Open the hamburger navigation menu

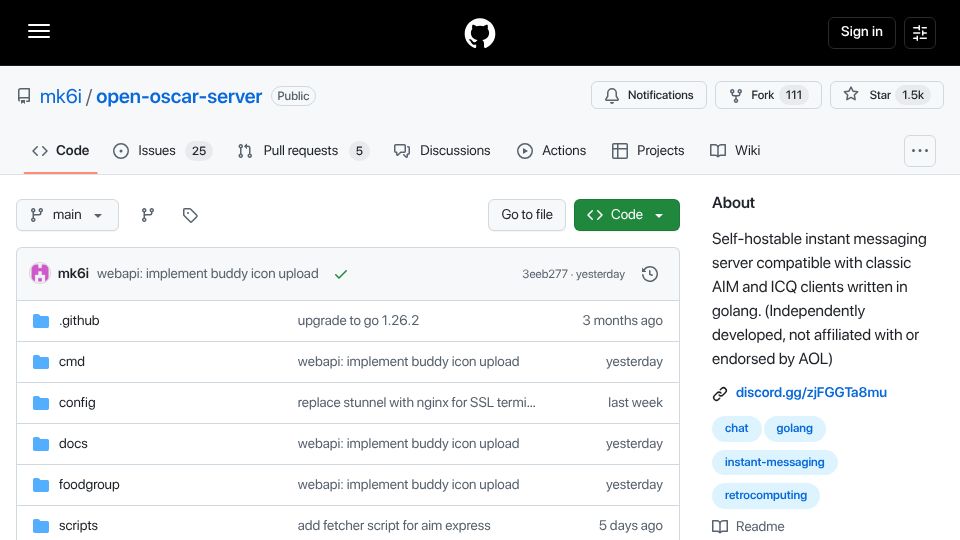click(x=39, y=31)
